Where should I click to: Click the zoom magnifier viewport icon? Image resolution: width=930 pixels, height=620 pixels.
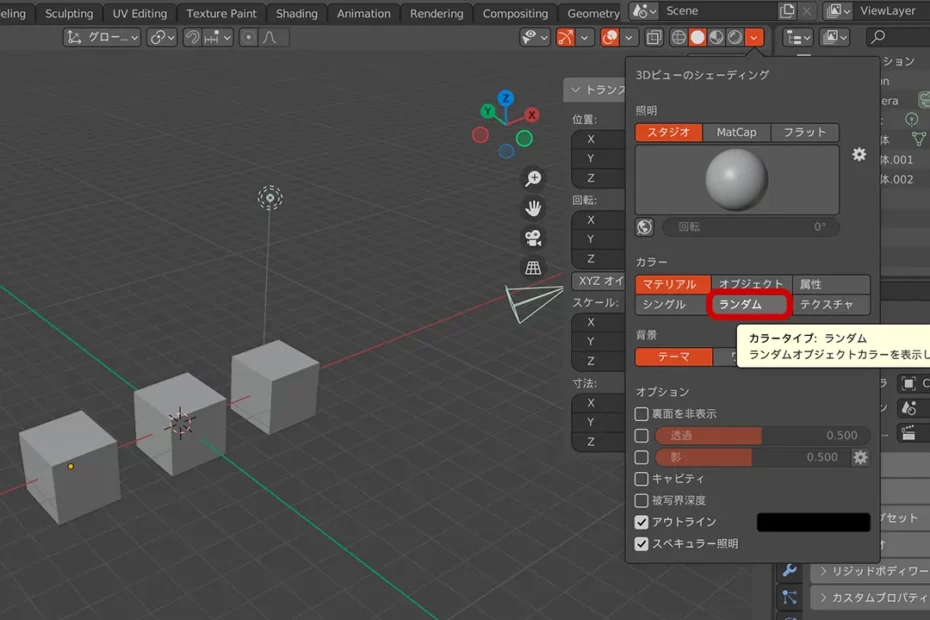click(x=533, y=178)
